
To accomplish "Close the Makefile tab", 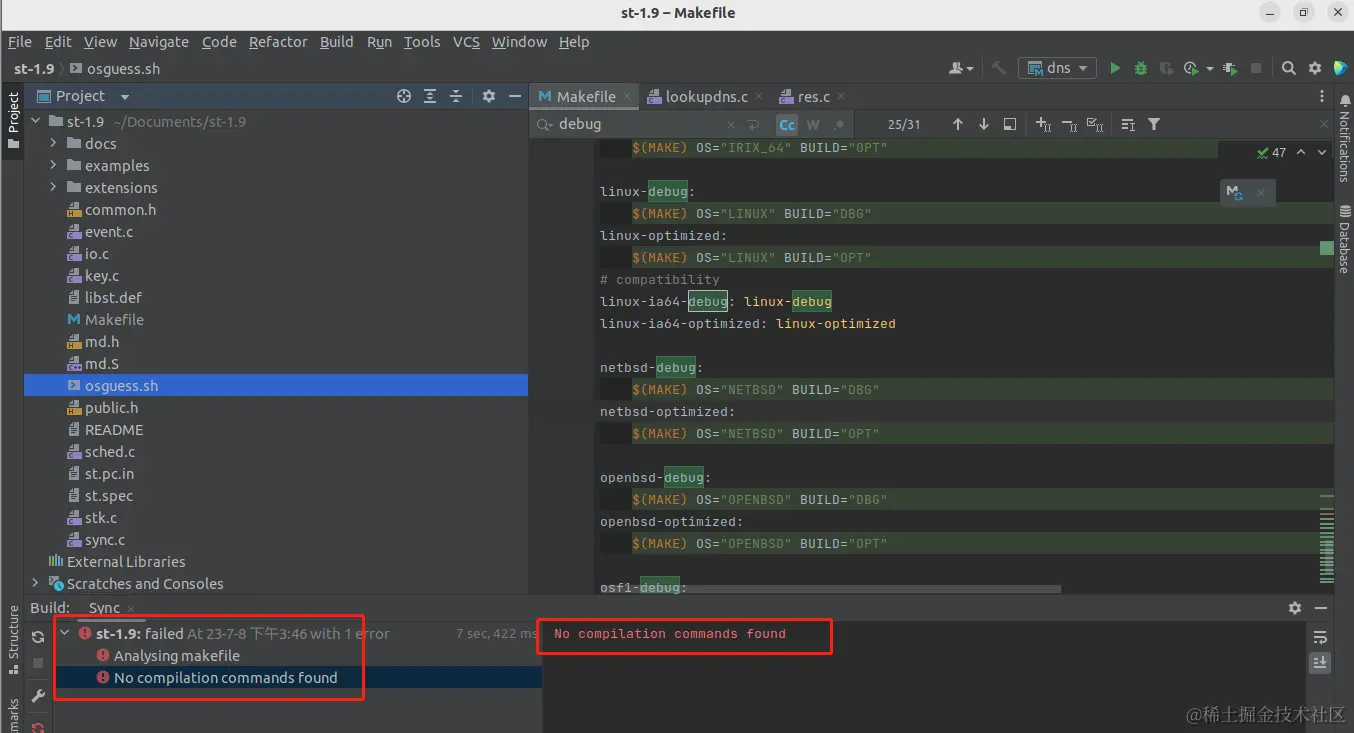I will point(628,97).
